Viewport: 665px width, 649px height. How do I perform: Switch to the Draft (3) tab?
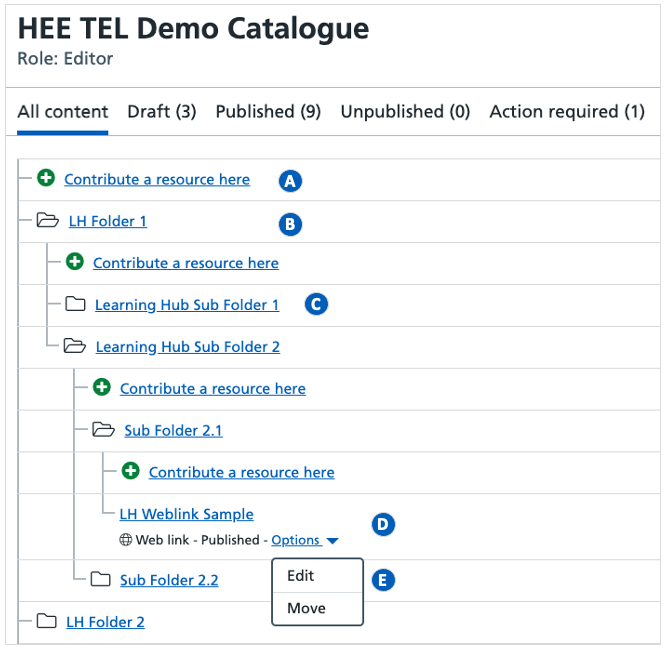[161, 112]
